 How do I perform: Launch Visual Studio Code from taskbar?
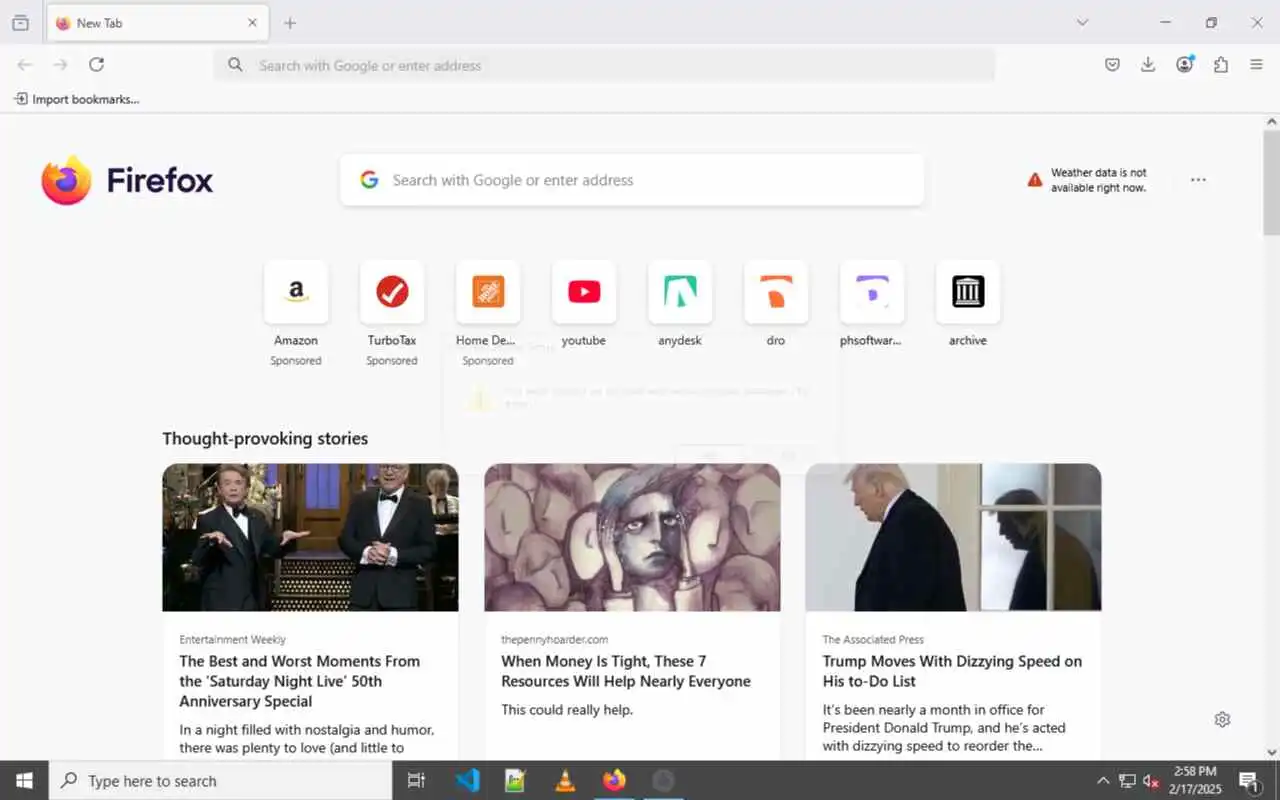tap(467, 781)
